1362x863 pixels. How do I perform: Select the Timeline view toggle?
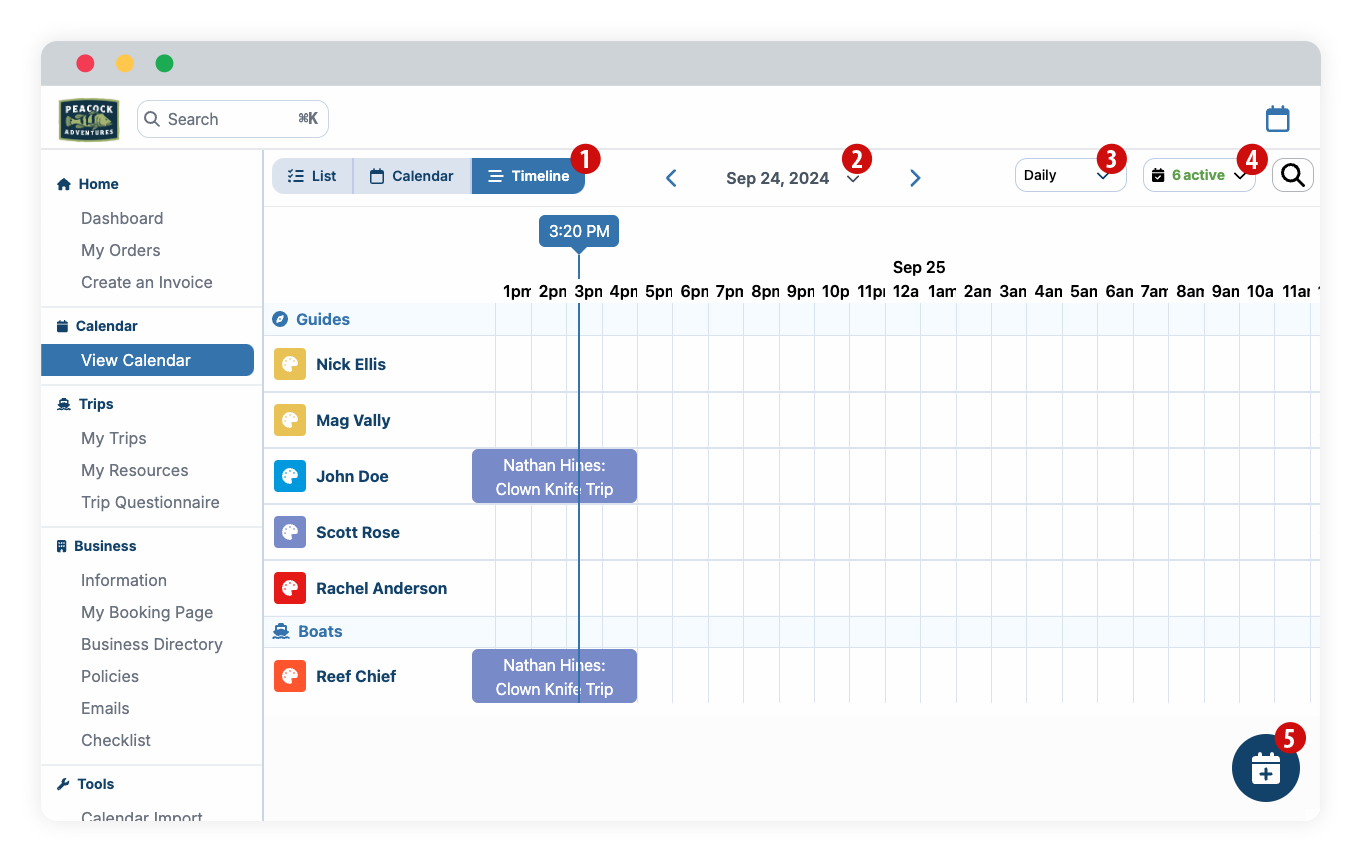point(528,176)
